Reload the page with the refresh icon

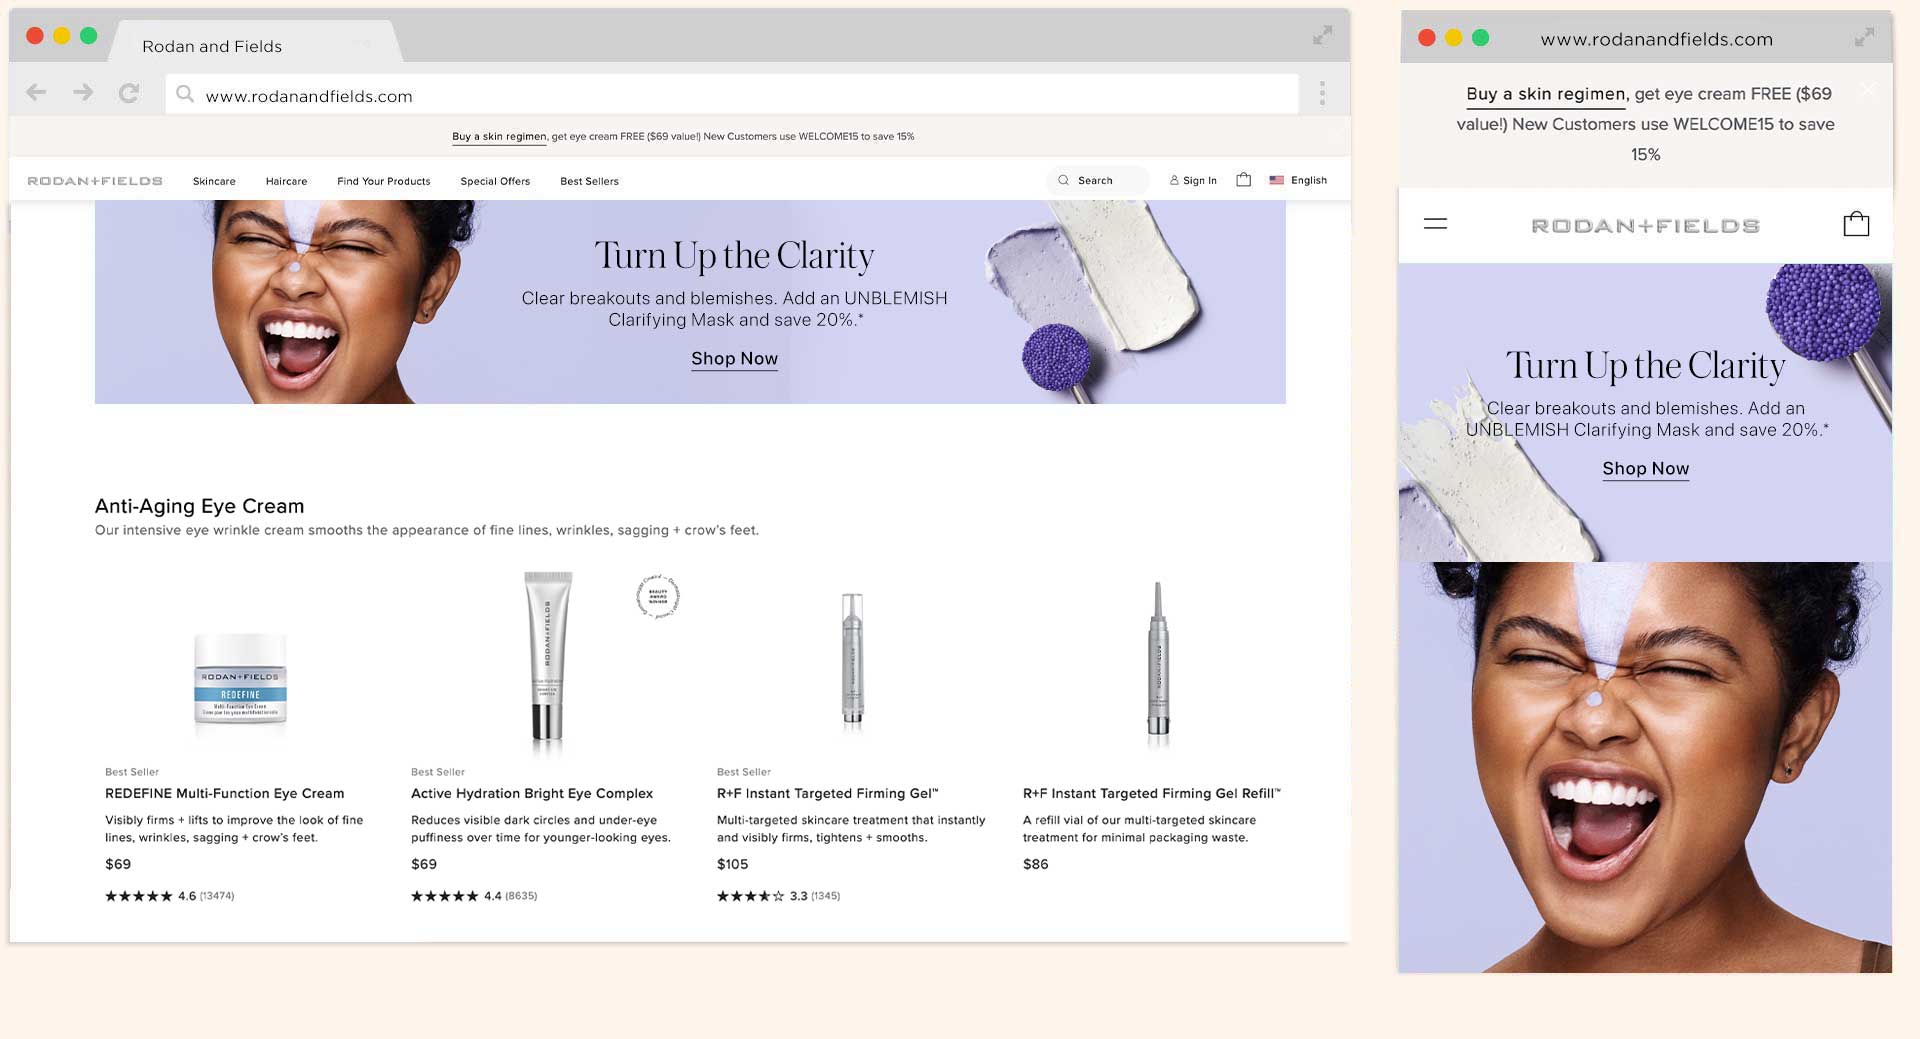(x=129, y=93)
